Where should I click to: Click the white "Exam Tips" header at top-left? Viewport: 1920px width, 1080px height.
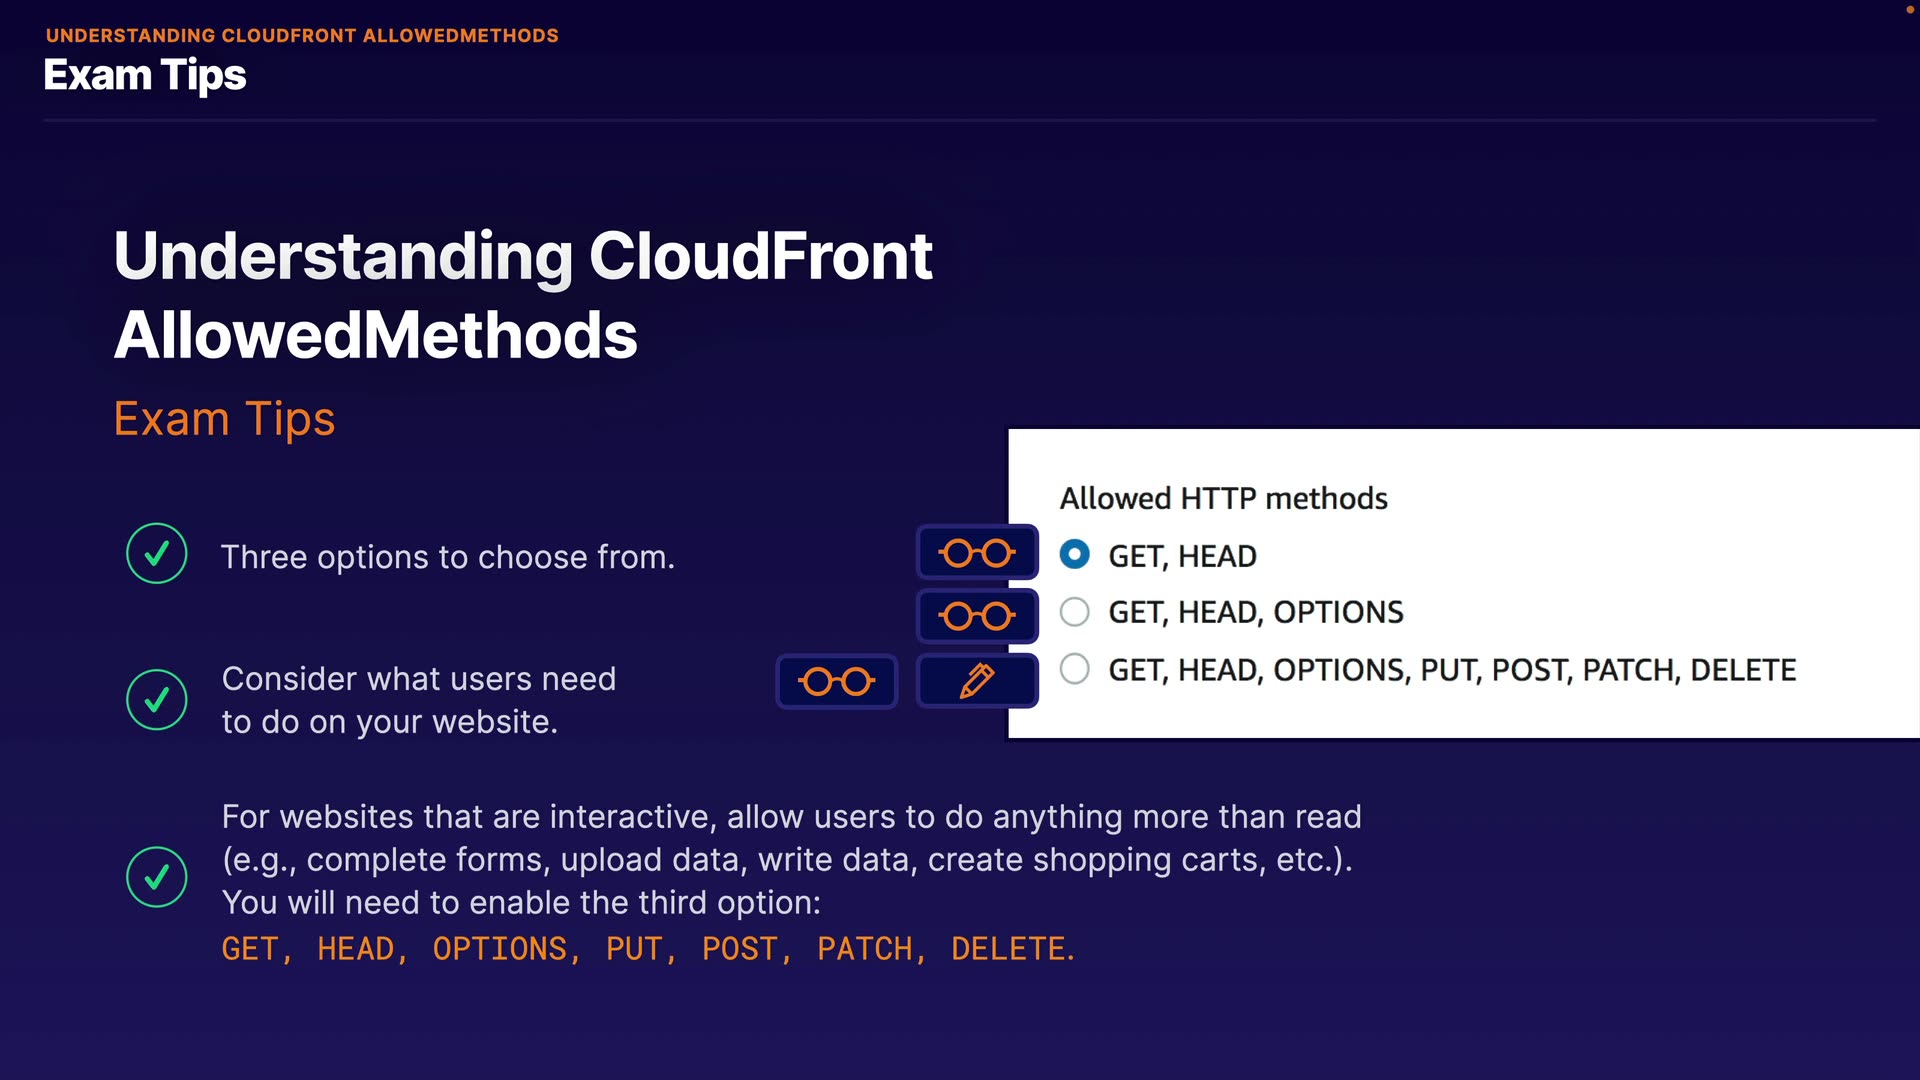[145, 76]
